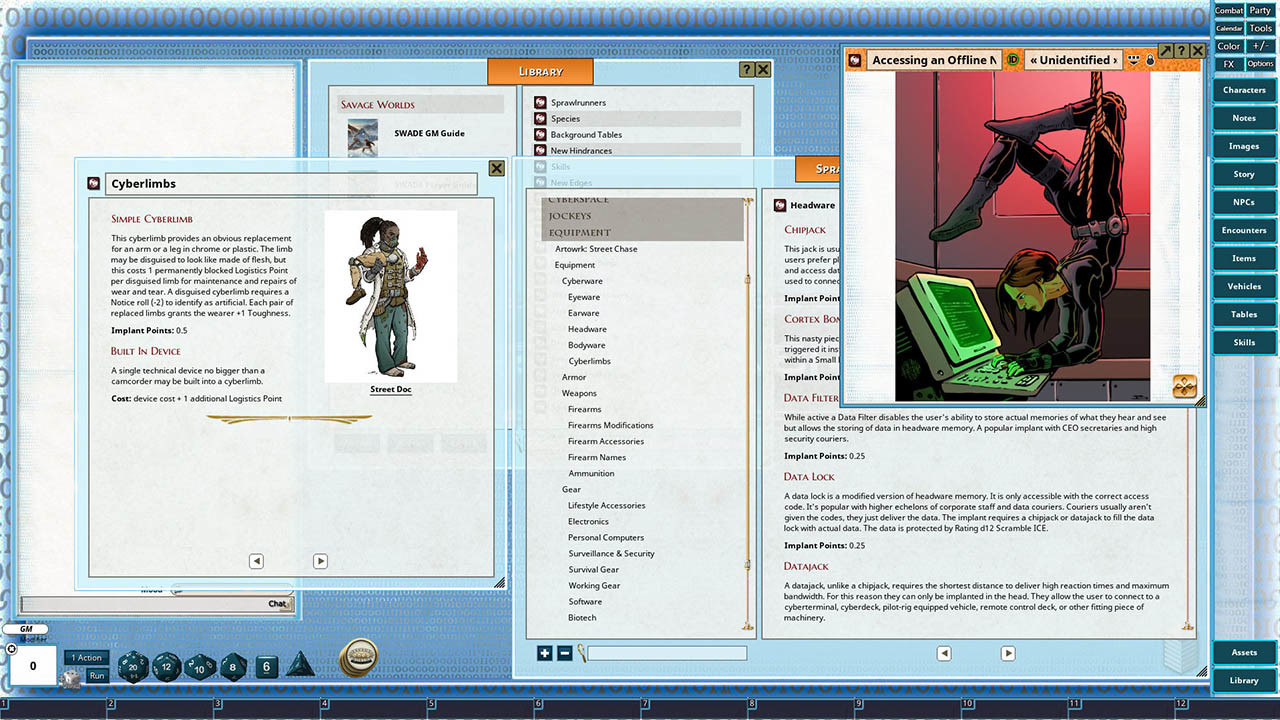Open the drawing tool on the image window
The image size is (1280, 720).
point(1184,384)
